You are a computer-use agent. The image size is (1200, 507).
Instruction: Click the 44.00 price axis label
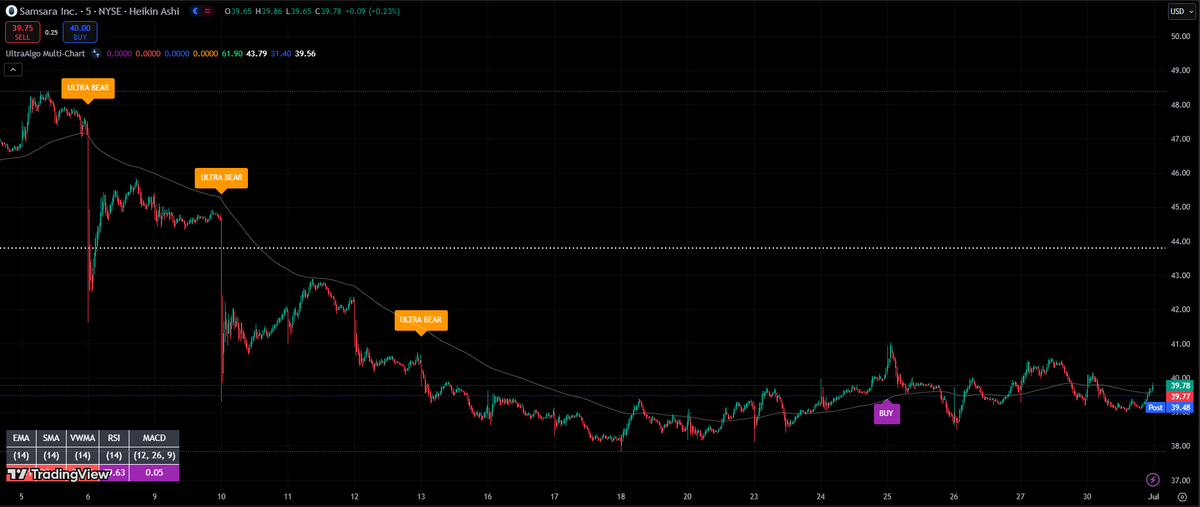coord(1179,241)
